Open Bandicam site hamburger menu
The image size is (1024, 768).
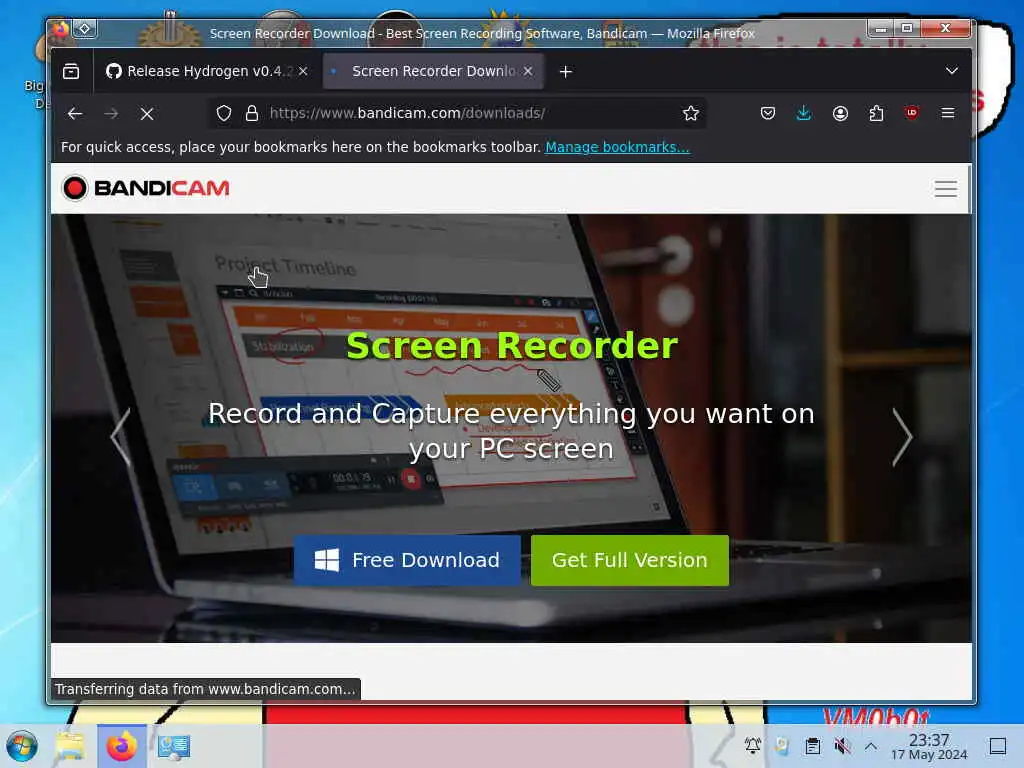tap(945, 189)
